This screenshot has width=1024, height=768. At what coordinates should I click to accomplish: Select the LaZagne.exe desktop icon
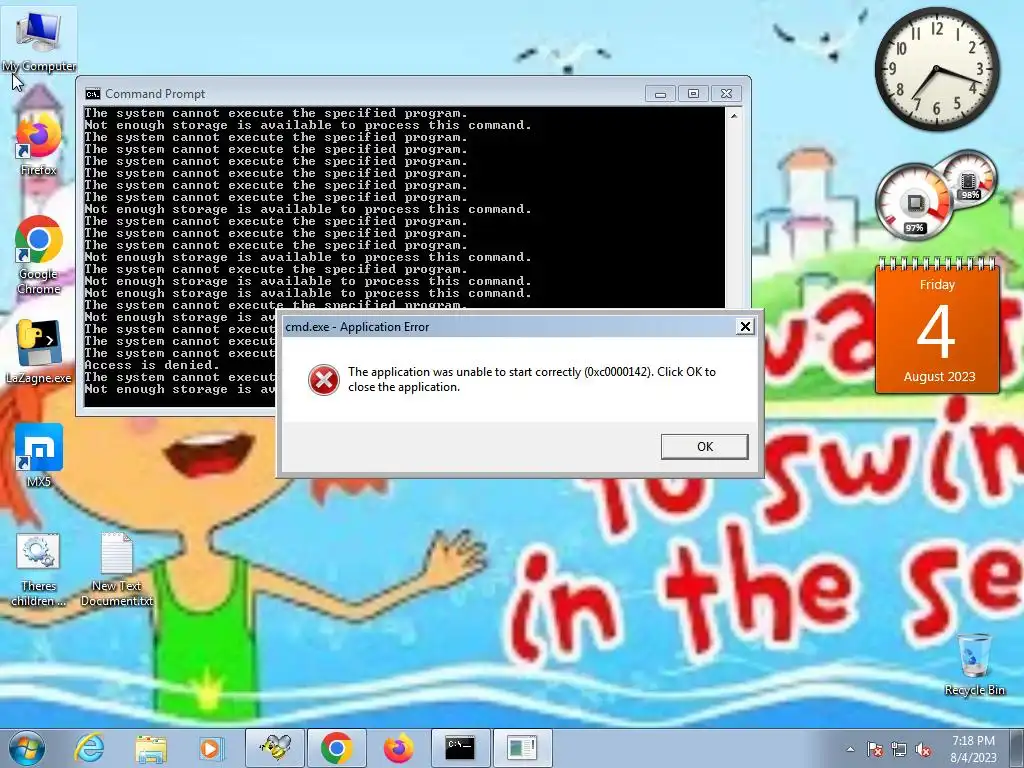39,351
